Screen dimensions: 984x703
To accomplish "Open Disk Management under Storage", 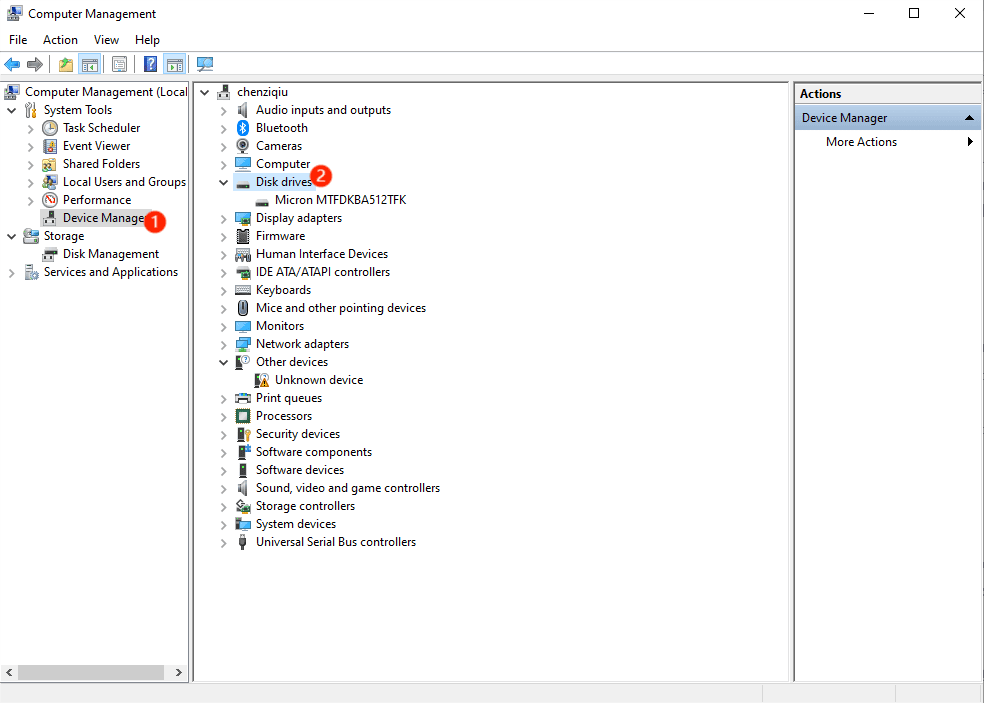I will (110, 254).
